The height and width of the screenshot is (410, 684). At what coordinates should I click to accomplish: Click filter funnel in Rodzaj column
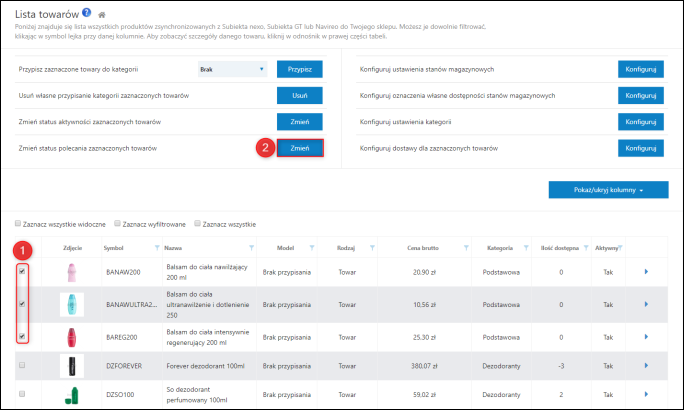click(372, 248)
